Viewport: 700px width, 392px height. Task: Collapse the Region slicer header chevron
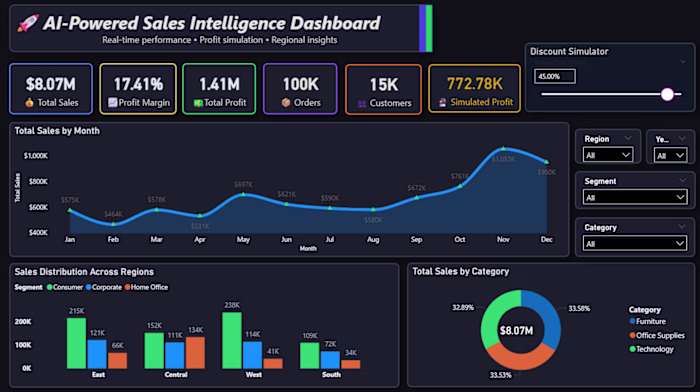(x=628, y=138)
